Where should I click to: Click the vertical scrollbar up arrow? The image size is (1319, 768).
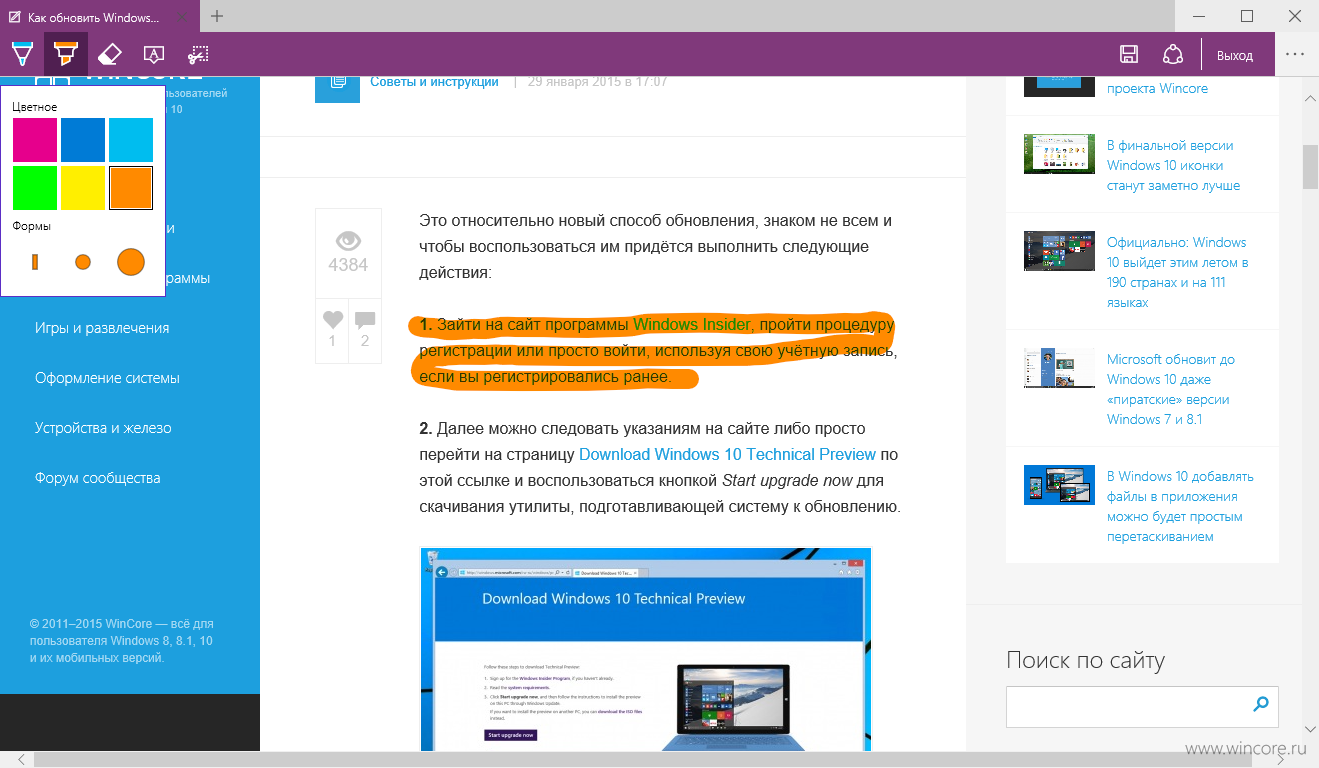(x=1309, y=96)
